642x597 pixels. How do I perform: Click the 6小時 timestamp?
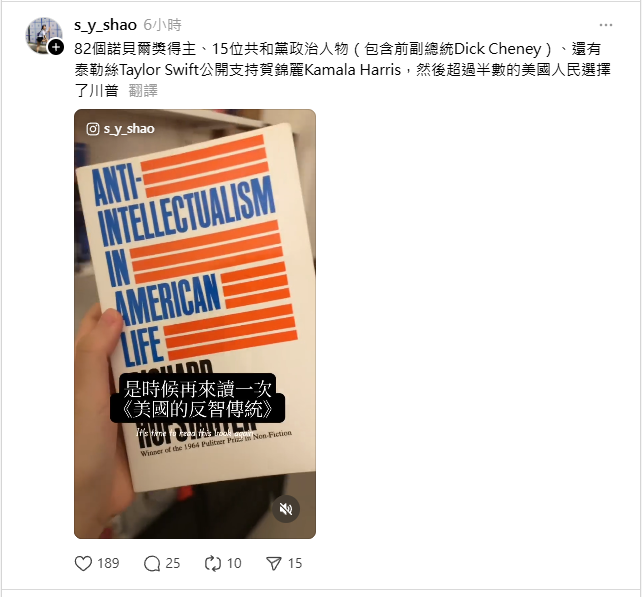(x=162, y=25)
